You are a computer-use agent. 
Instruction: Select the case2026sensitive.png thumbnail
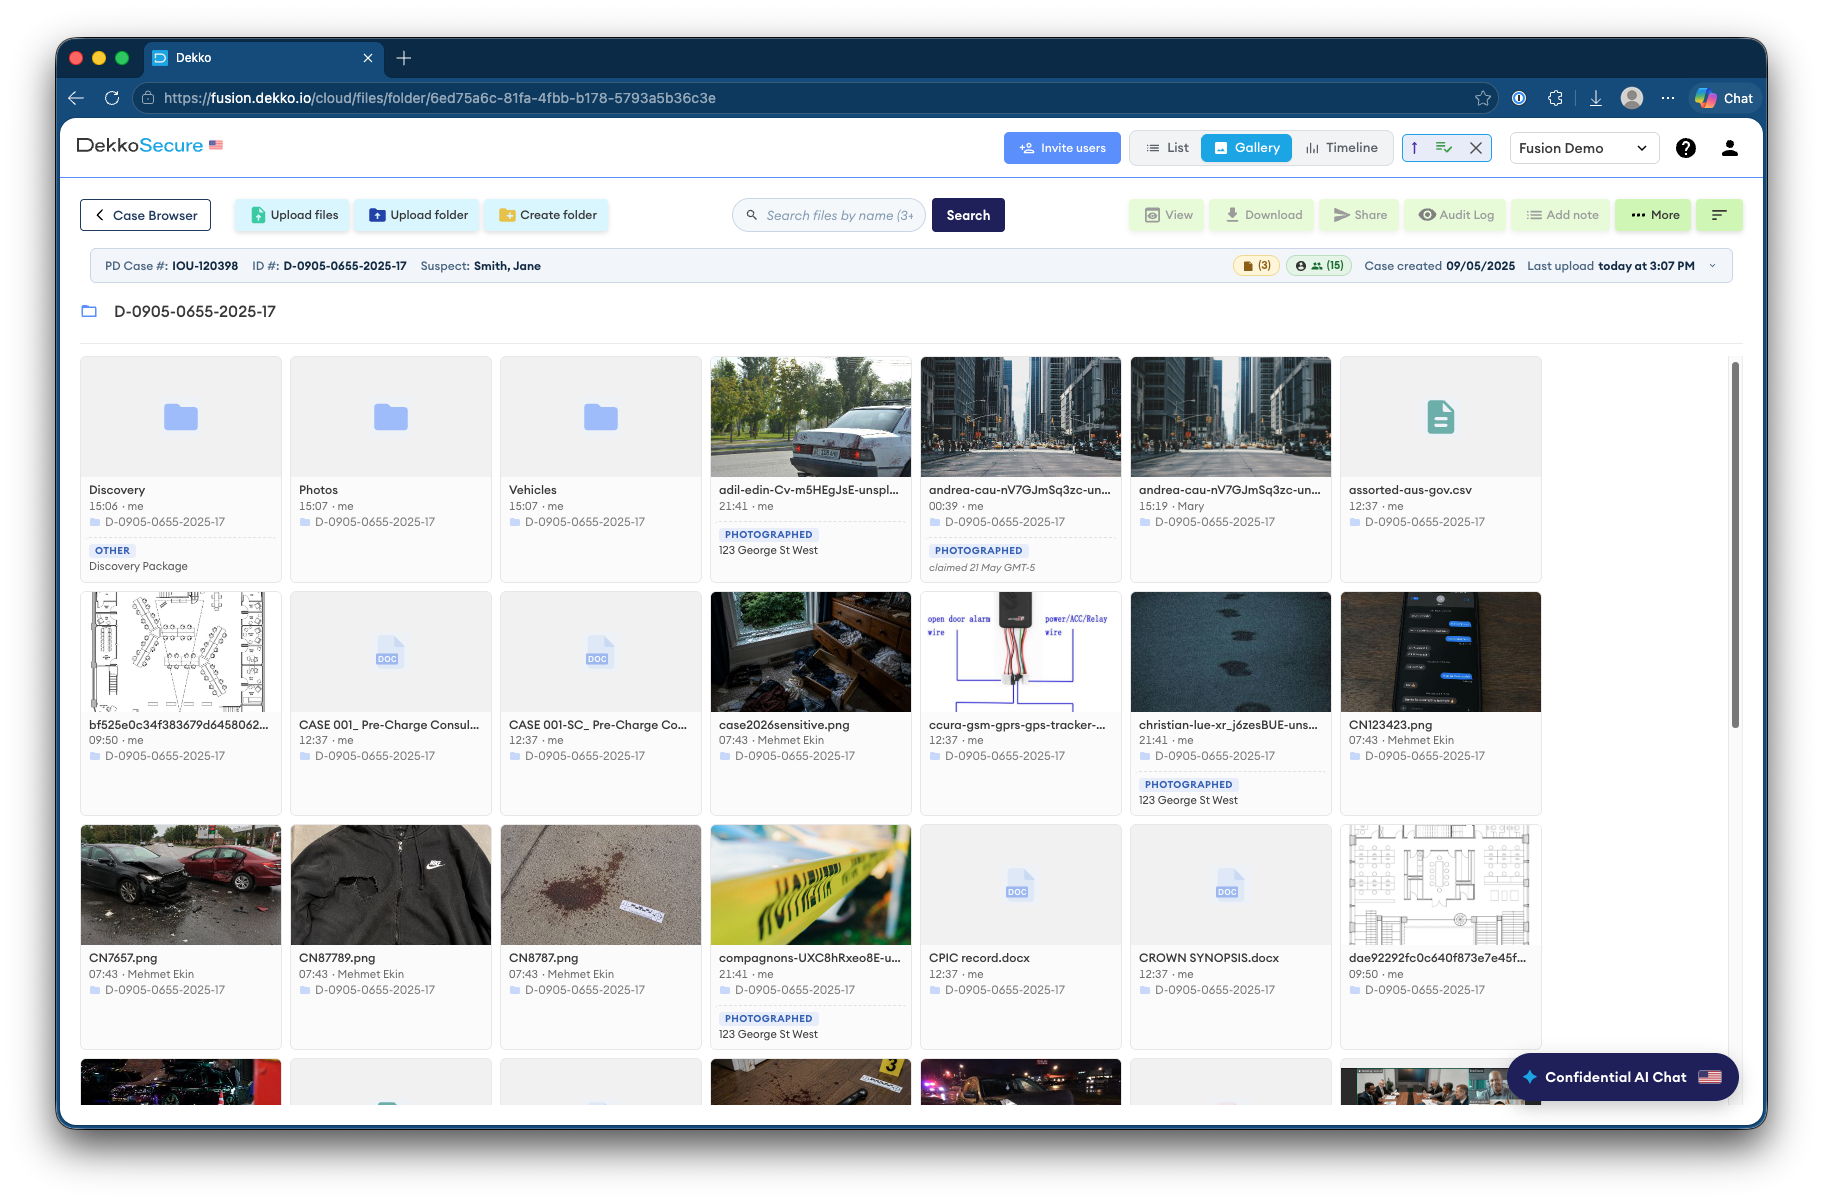(811, 652)
